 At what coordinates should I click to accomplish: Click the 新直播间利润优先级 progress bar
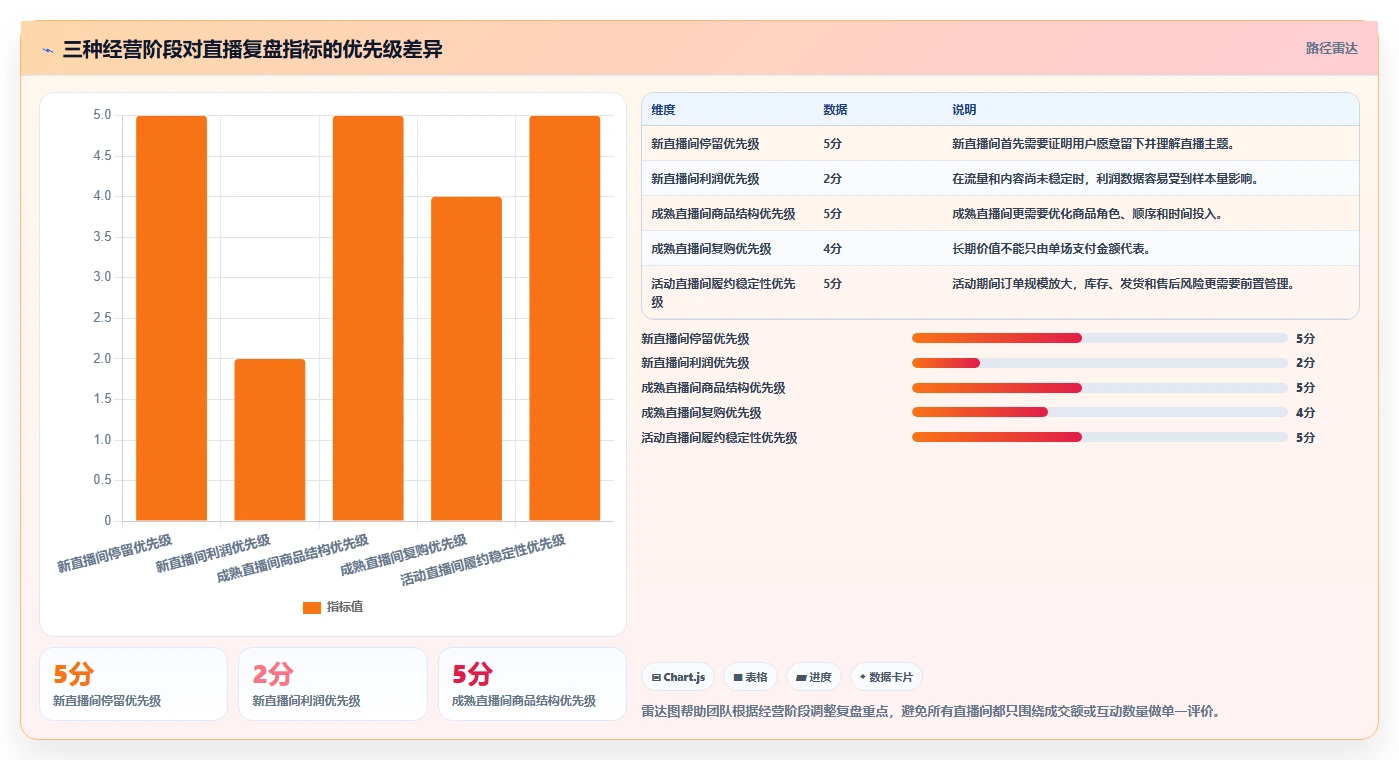[1100, 363]
